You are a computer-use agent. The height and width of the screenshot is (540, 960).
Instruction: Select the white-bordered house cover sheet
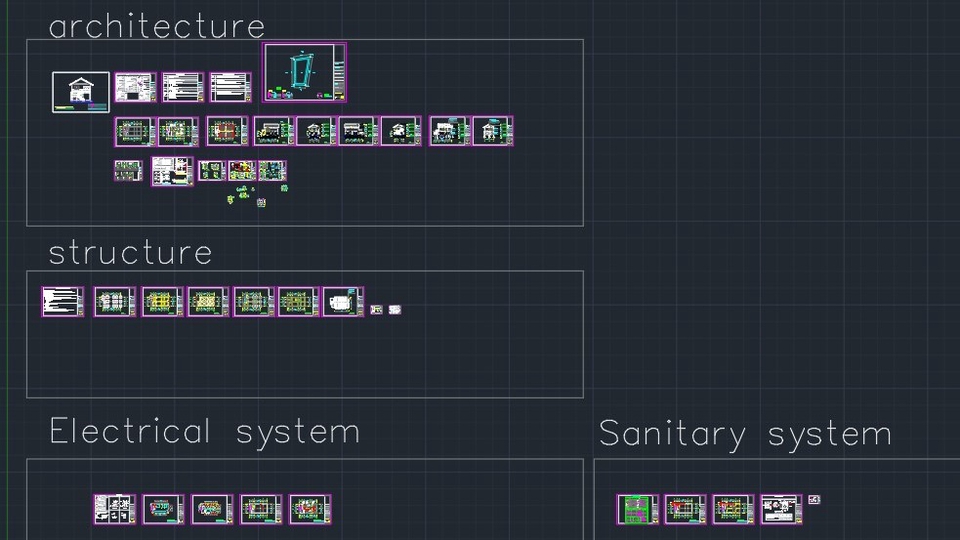pos(80,92)
